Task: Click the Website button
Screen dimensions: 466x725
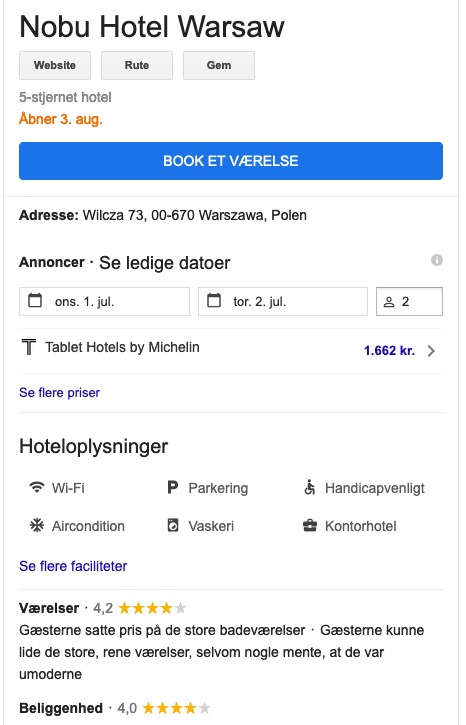Action: (x=55, y=65)
